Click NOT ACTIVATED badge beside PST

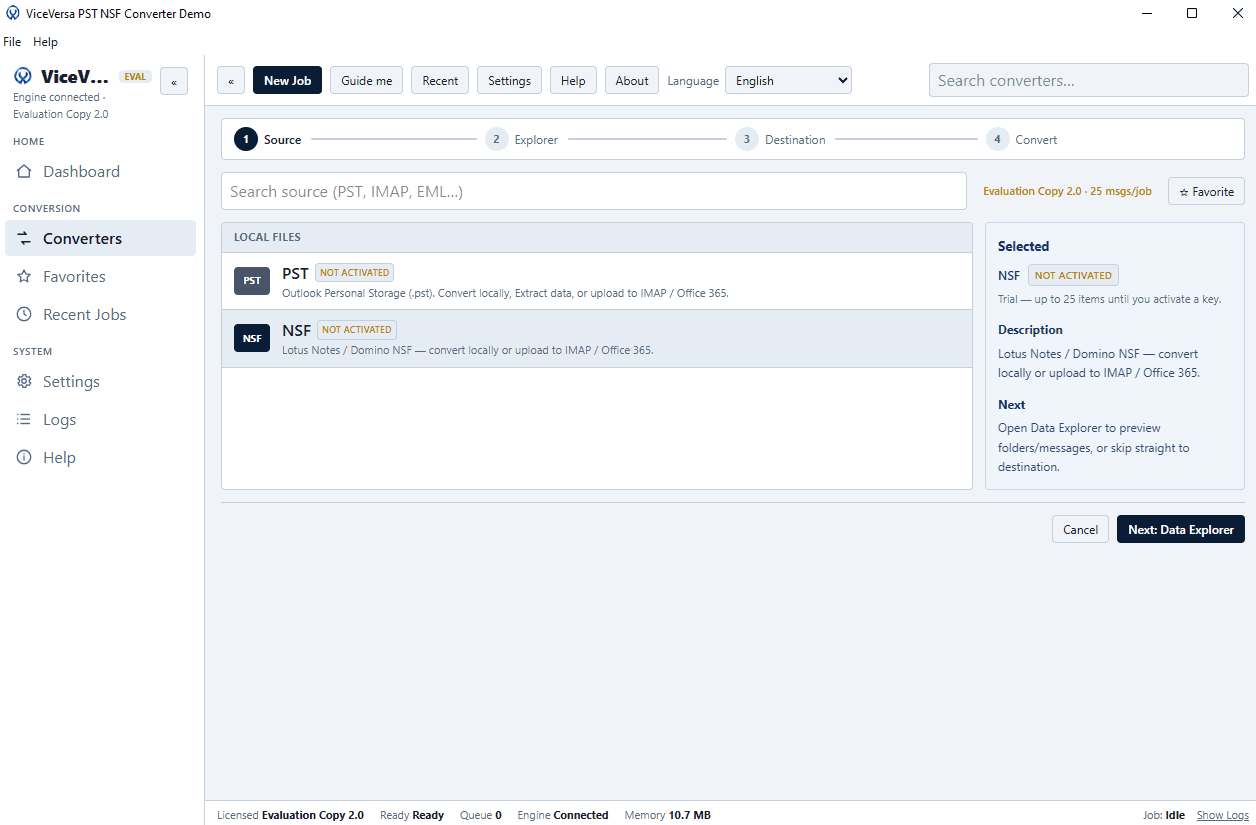pos(354,272)
